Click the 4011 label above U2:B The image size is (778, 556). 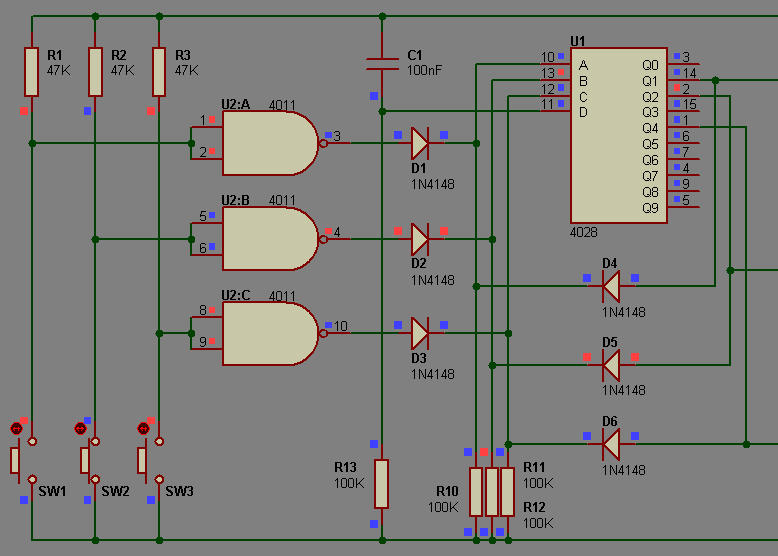(282, 200)
